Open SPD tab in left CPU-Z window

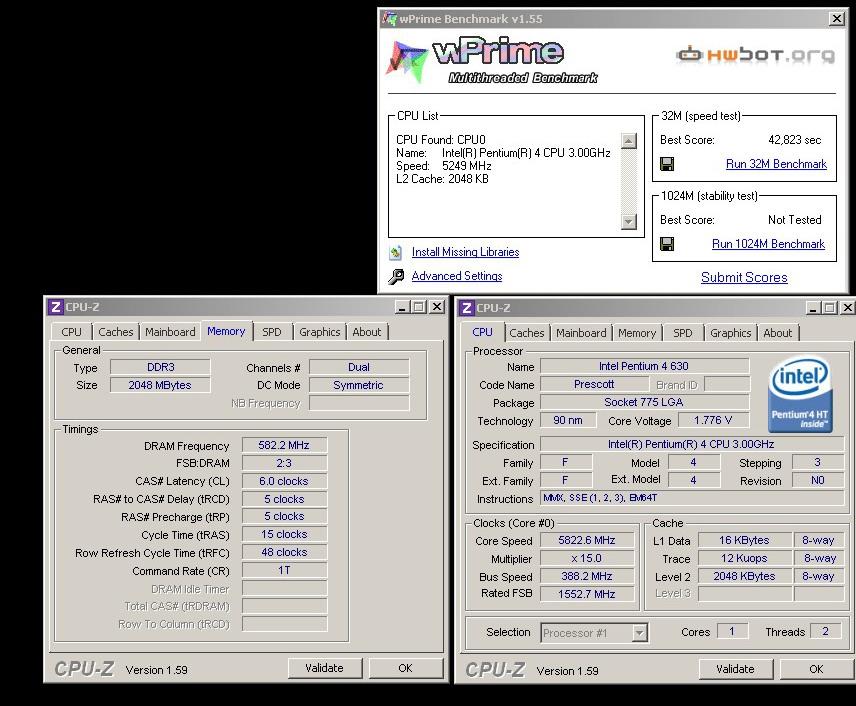[272, 332]
